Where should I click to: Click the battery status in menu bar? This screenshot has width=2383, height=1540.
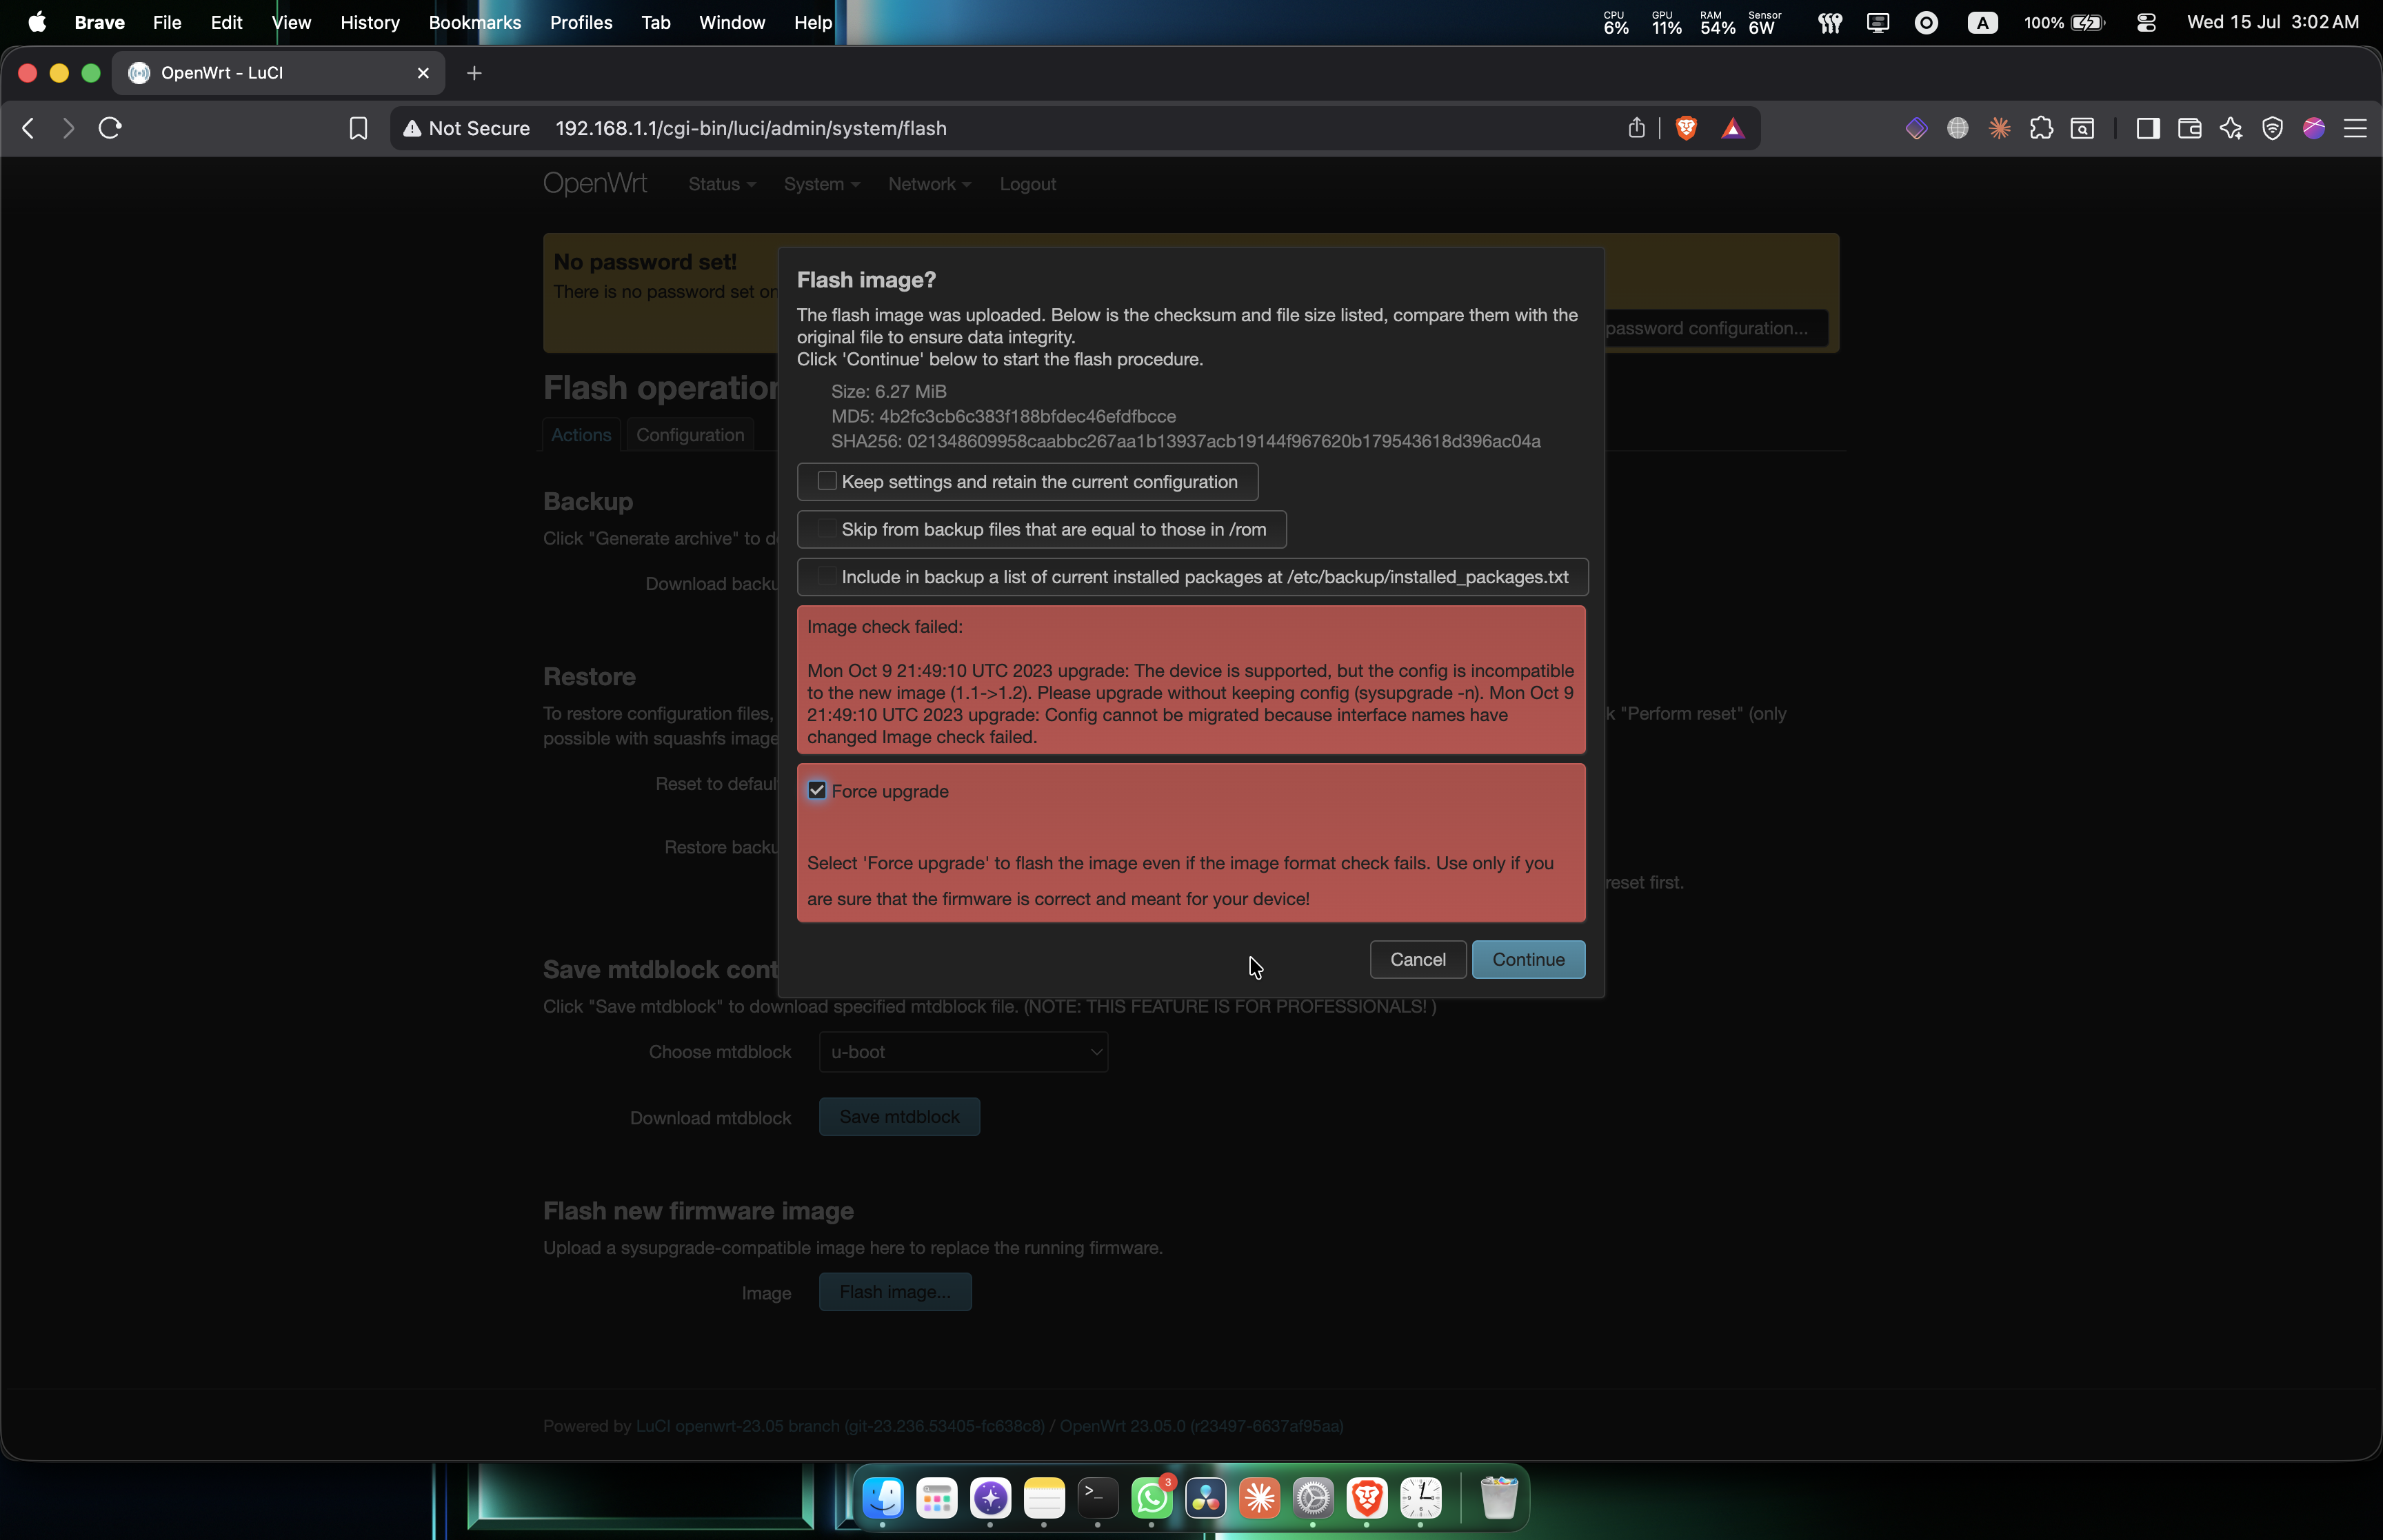pos(2064,22)
